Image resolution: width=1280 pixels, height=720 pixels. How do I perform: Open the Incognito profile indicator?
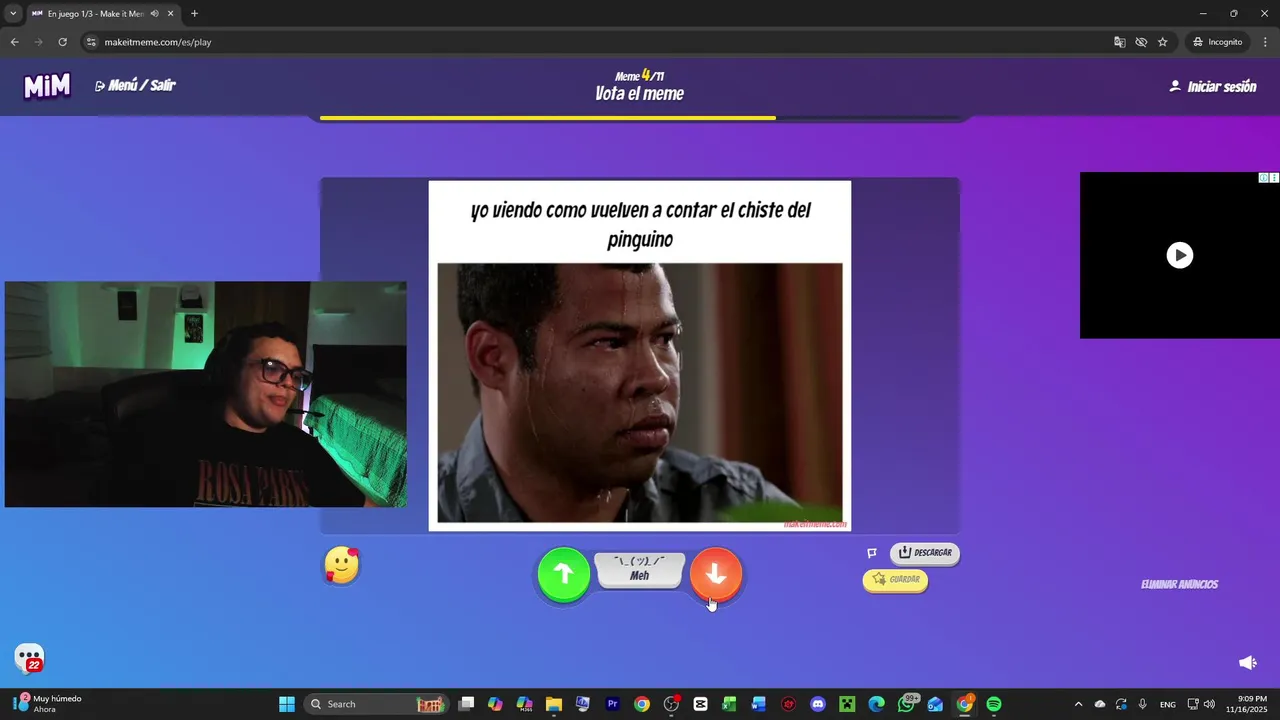pyautogui.click(x=1217, y=42)
